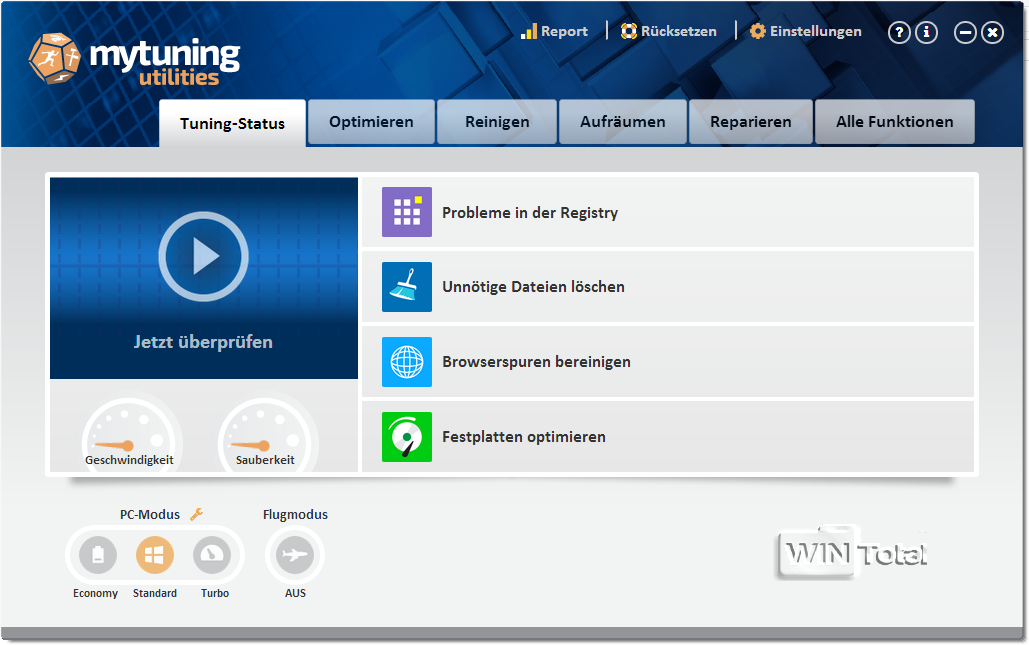Switch to the Aufräumen tab
Image resolution: width=1029 pixels, height=645 pixels.
(623, 122)
